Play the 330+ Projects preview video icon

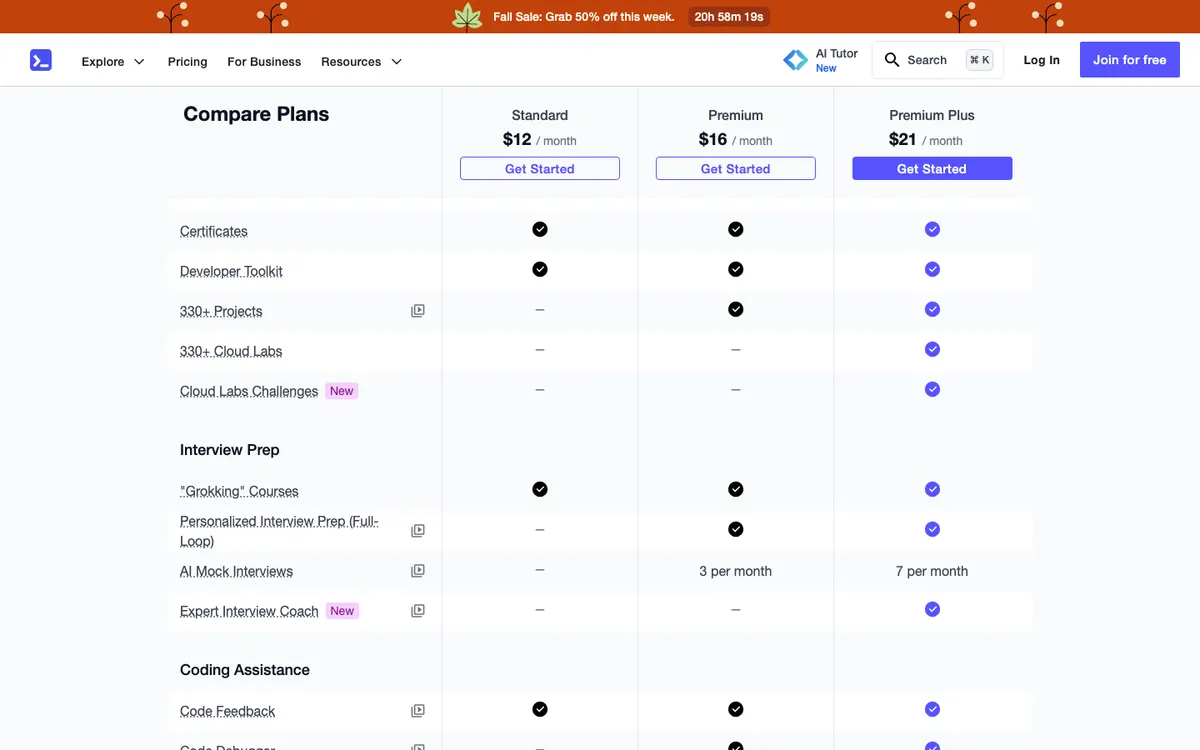pos(418,311)
